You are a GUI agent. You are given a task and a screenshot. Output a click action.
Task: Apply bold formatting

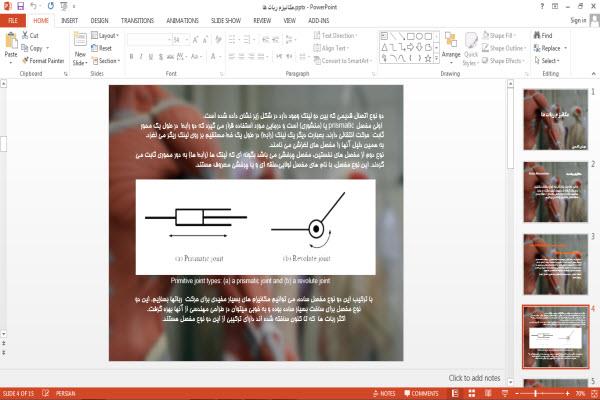pos(131,57)
